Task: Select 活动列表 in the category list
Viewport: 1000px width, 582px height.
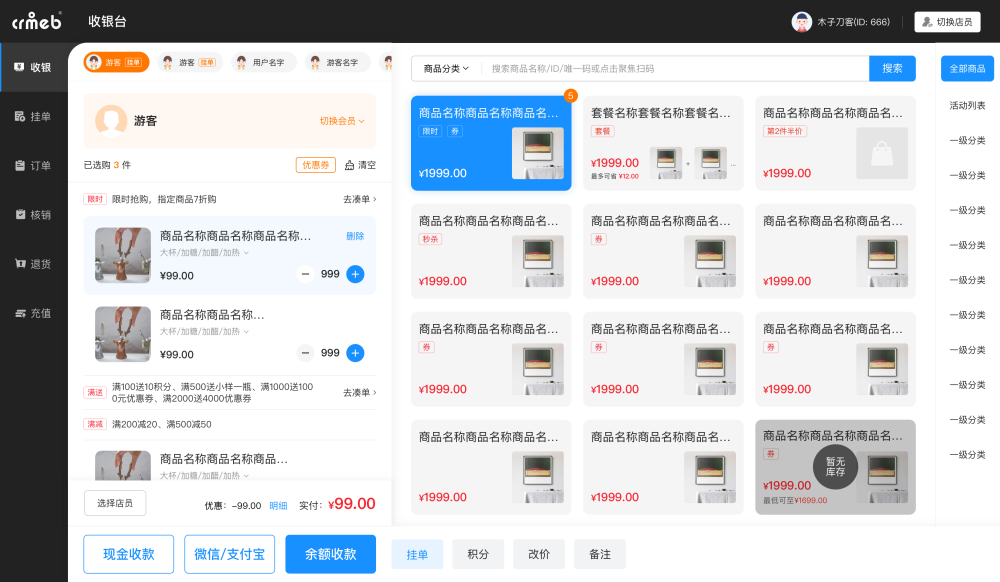Action: click(x=967, y=105)
